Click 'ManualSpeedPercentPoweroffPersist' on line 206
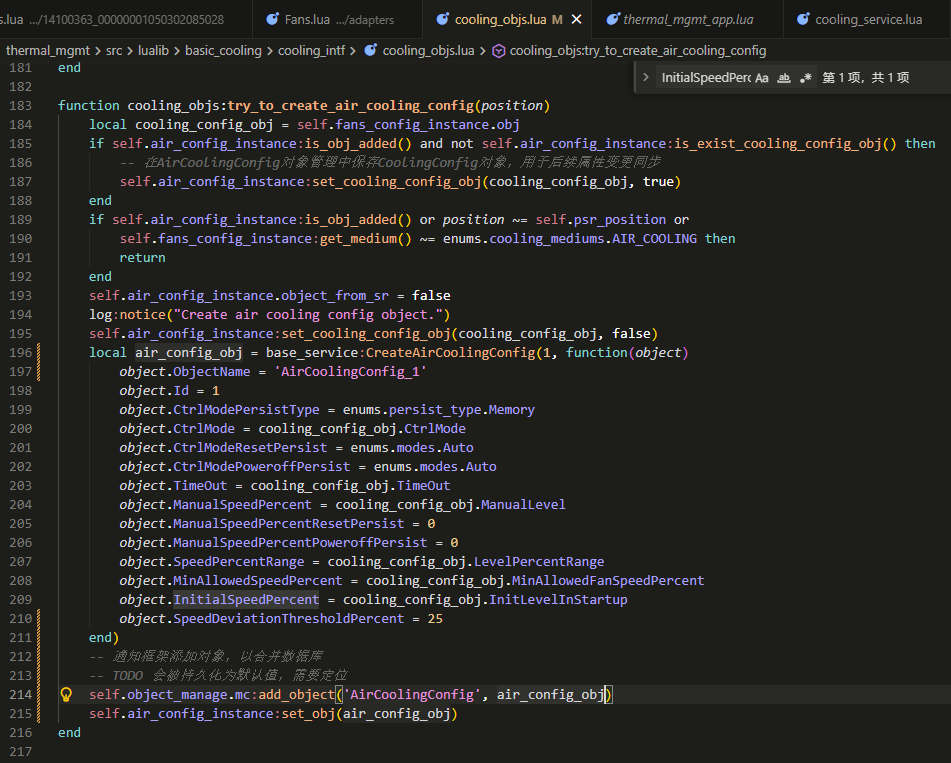Screen dimensions: 951x763 300,543
